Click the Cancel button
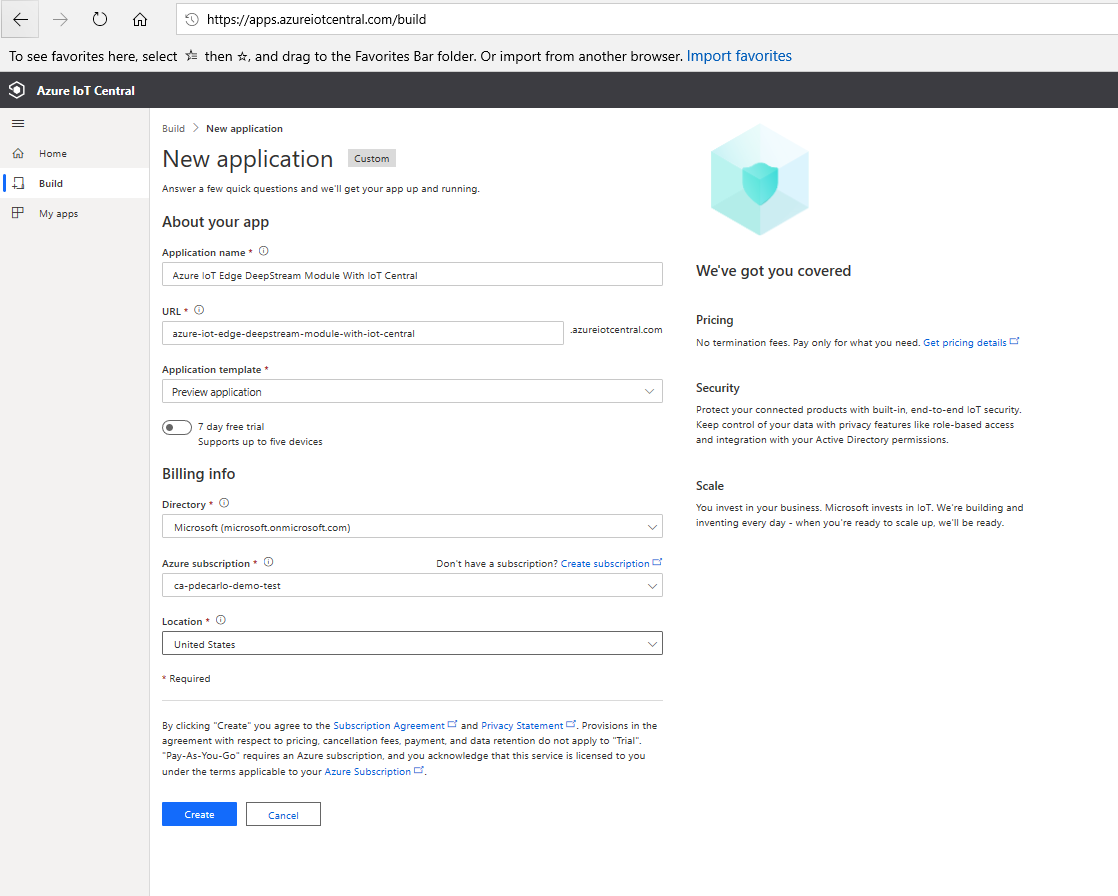 click(283, 814)
